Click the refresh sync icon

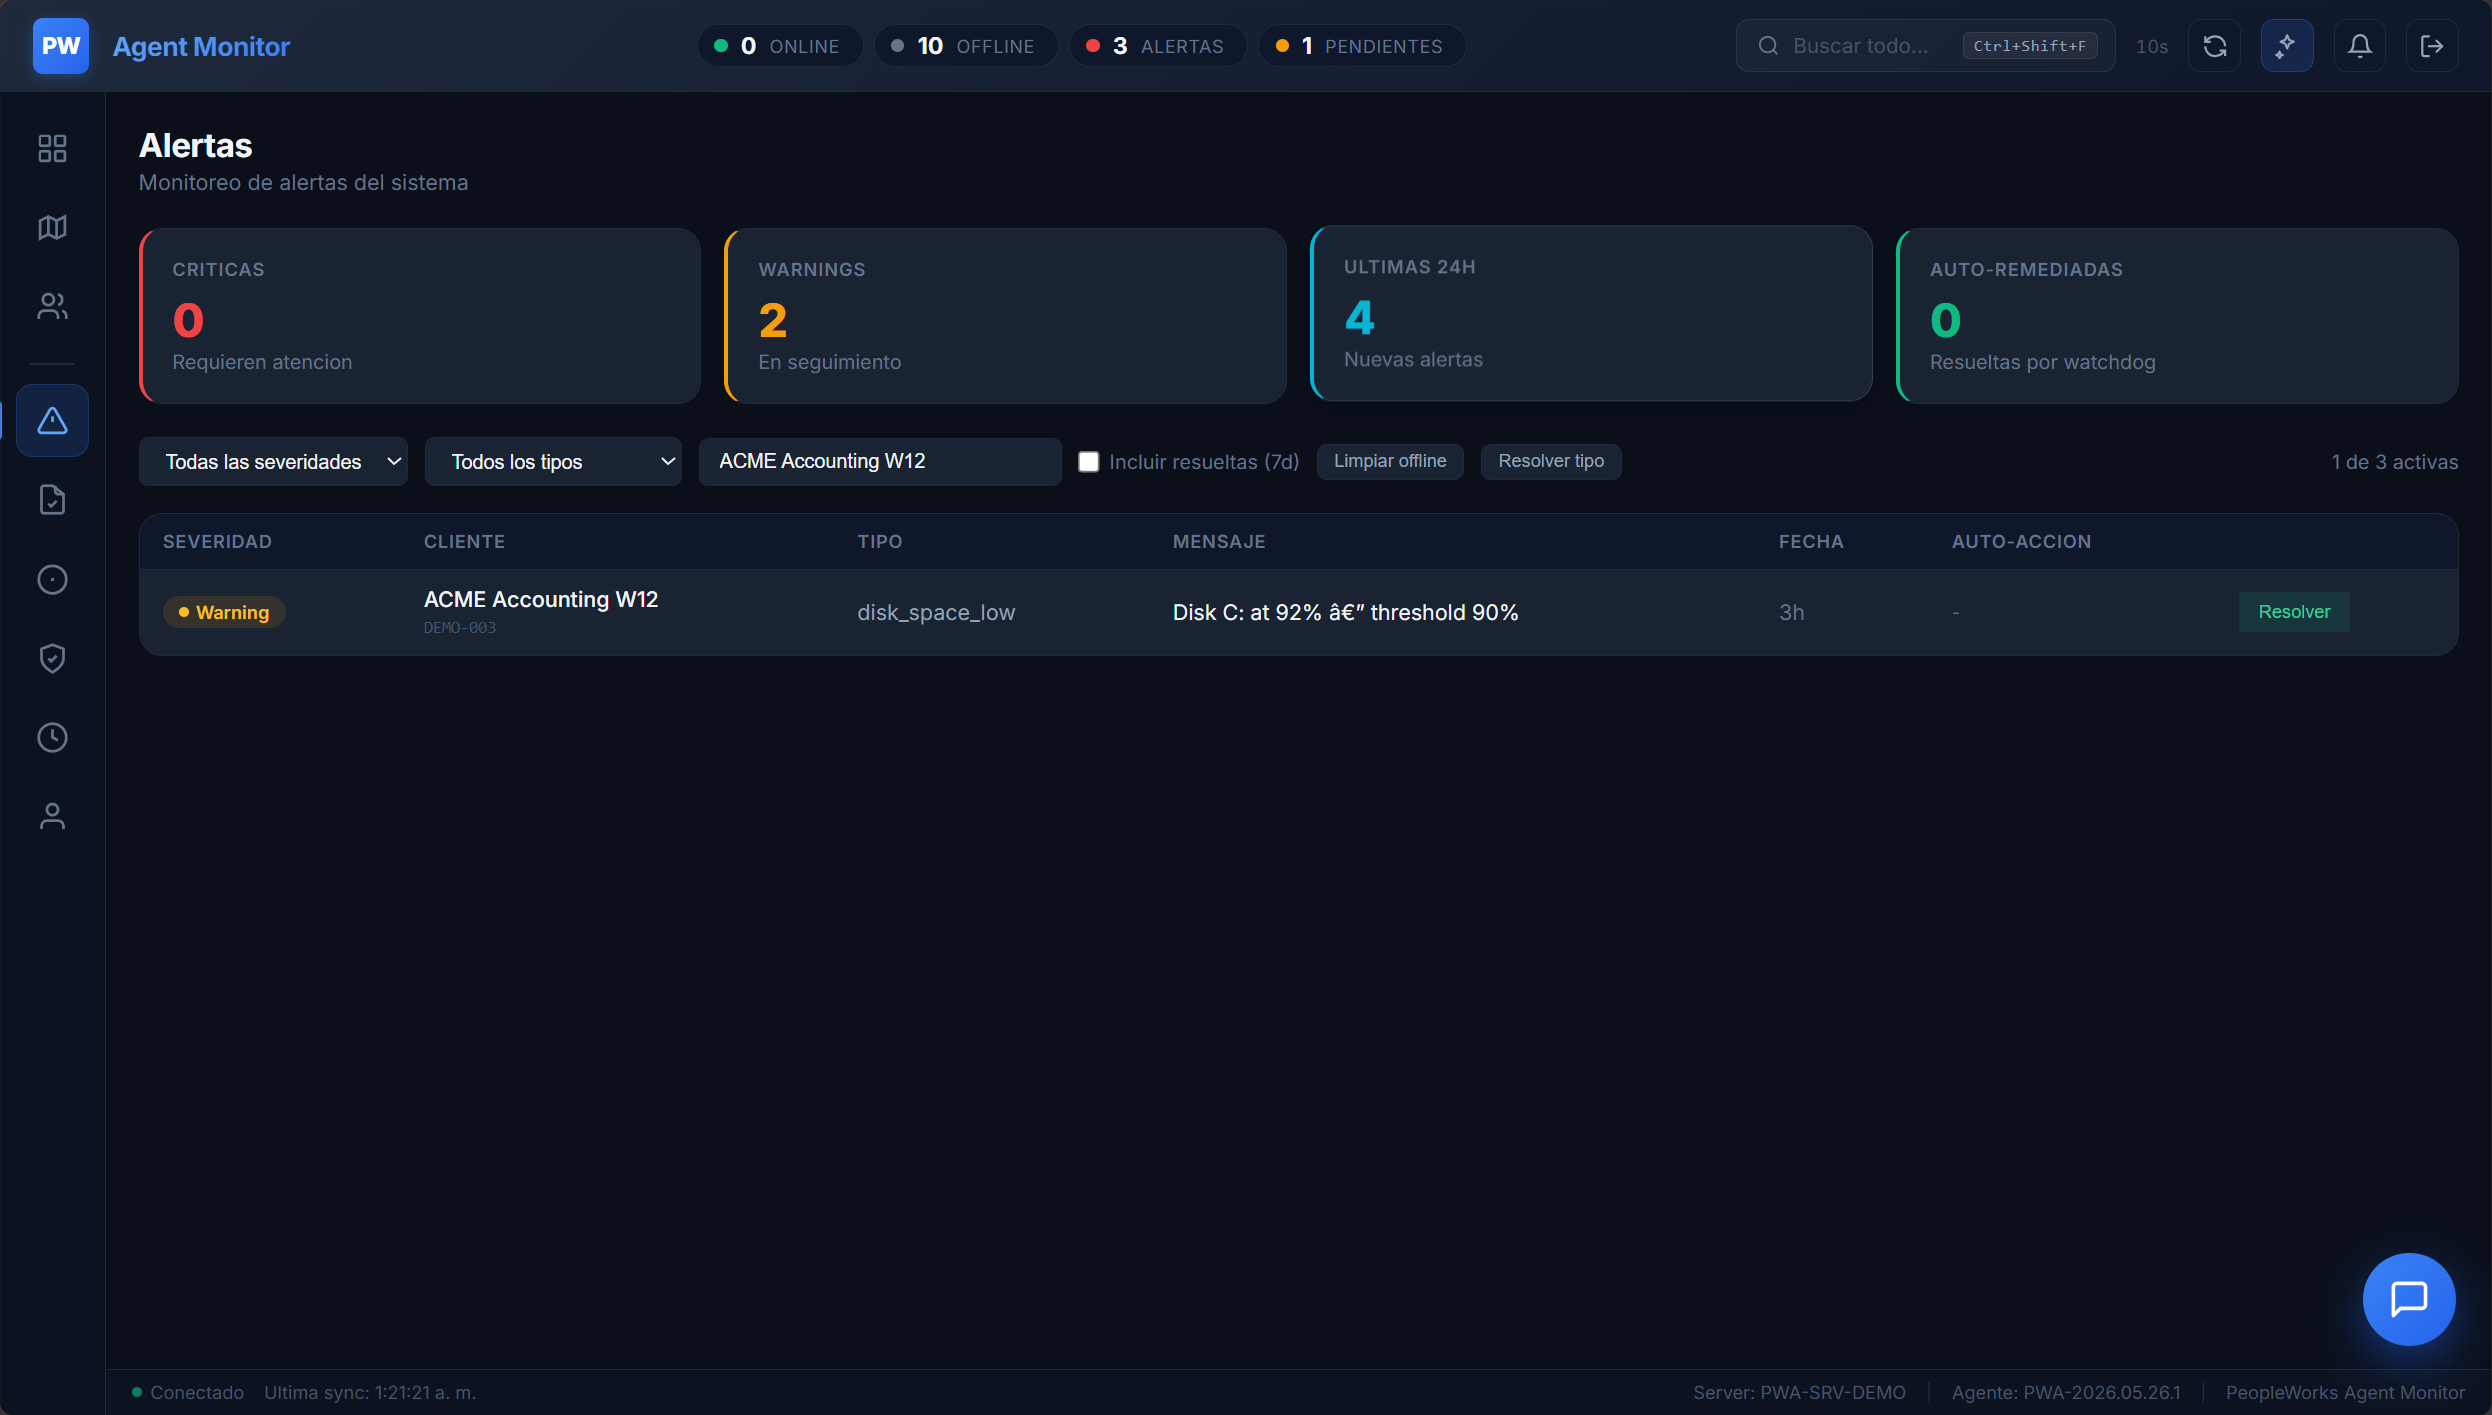tap(2215, 46)
